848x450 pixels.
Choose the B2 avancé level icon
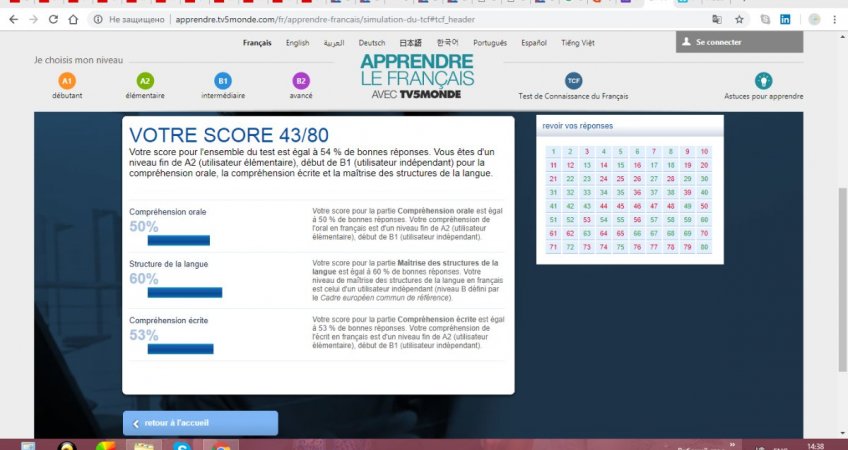pyautogui.click(x=301, y=81)
